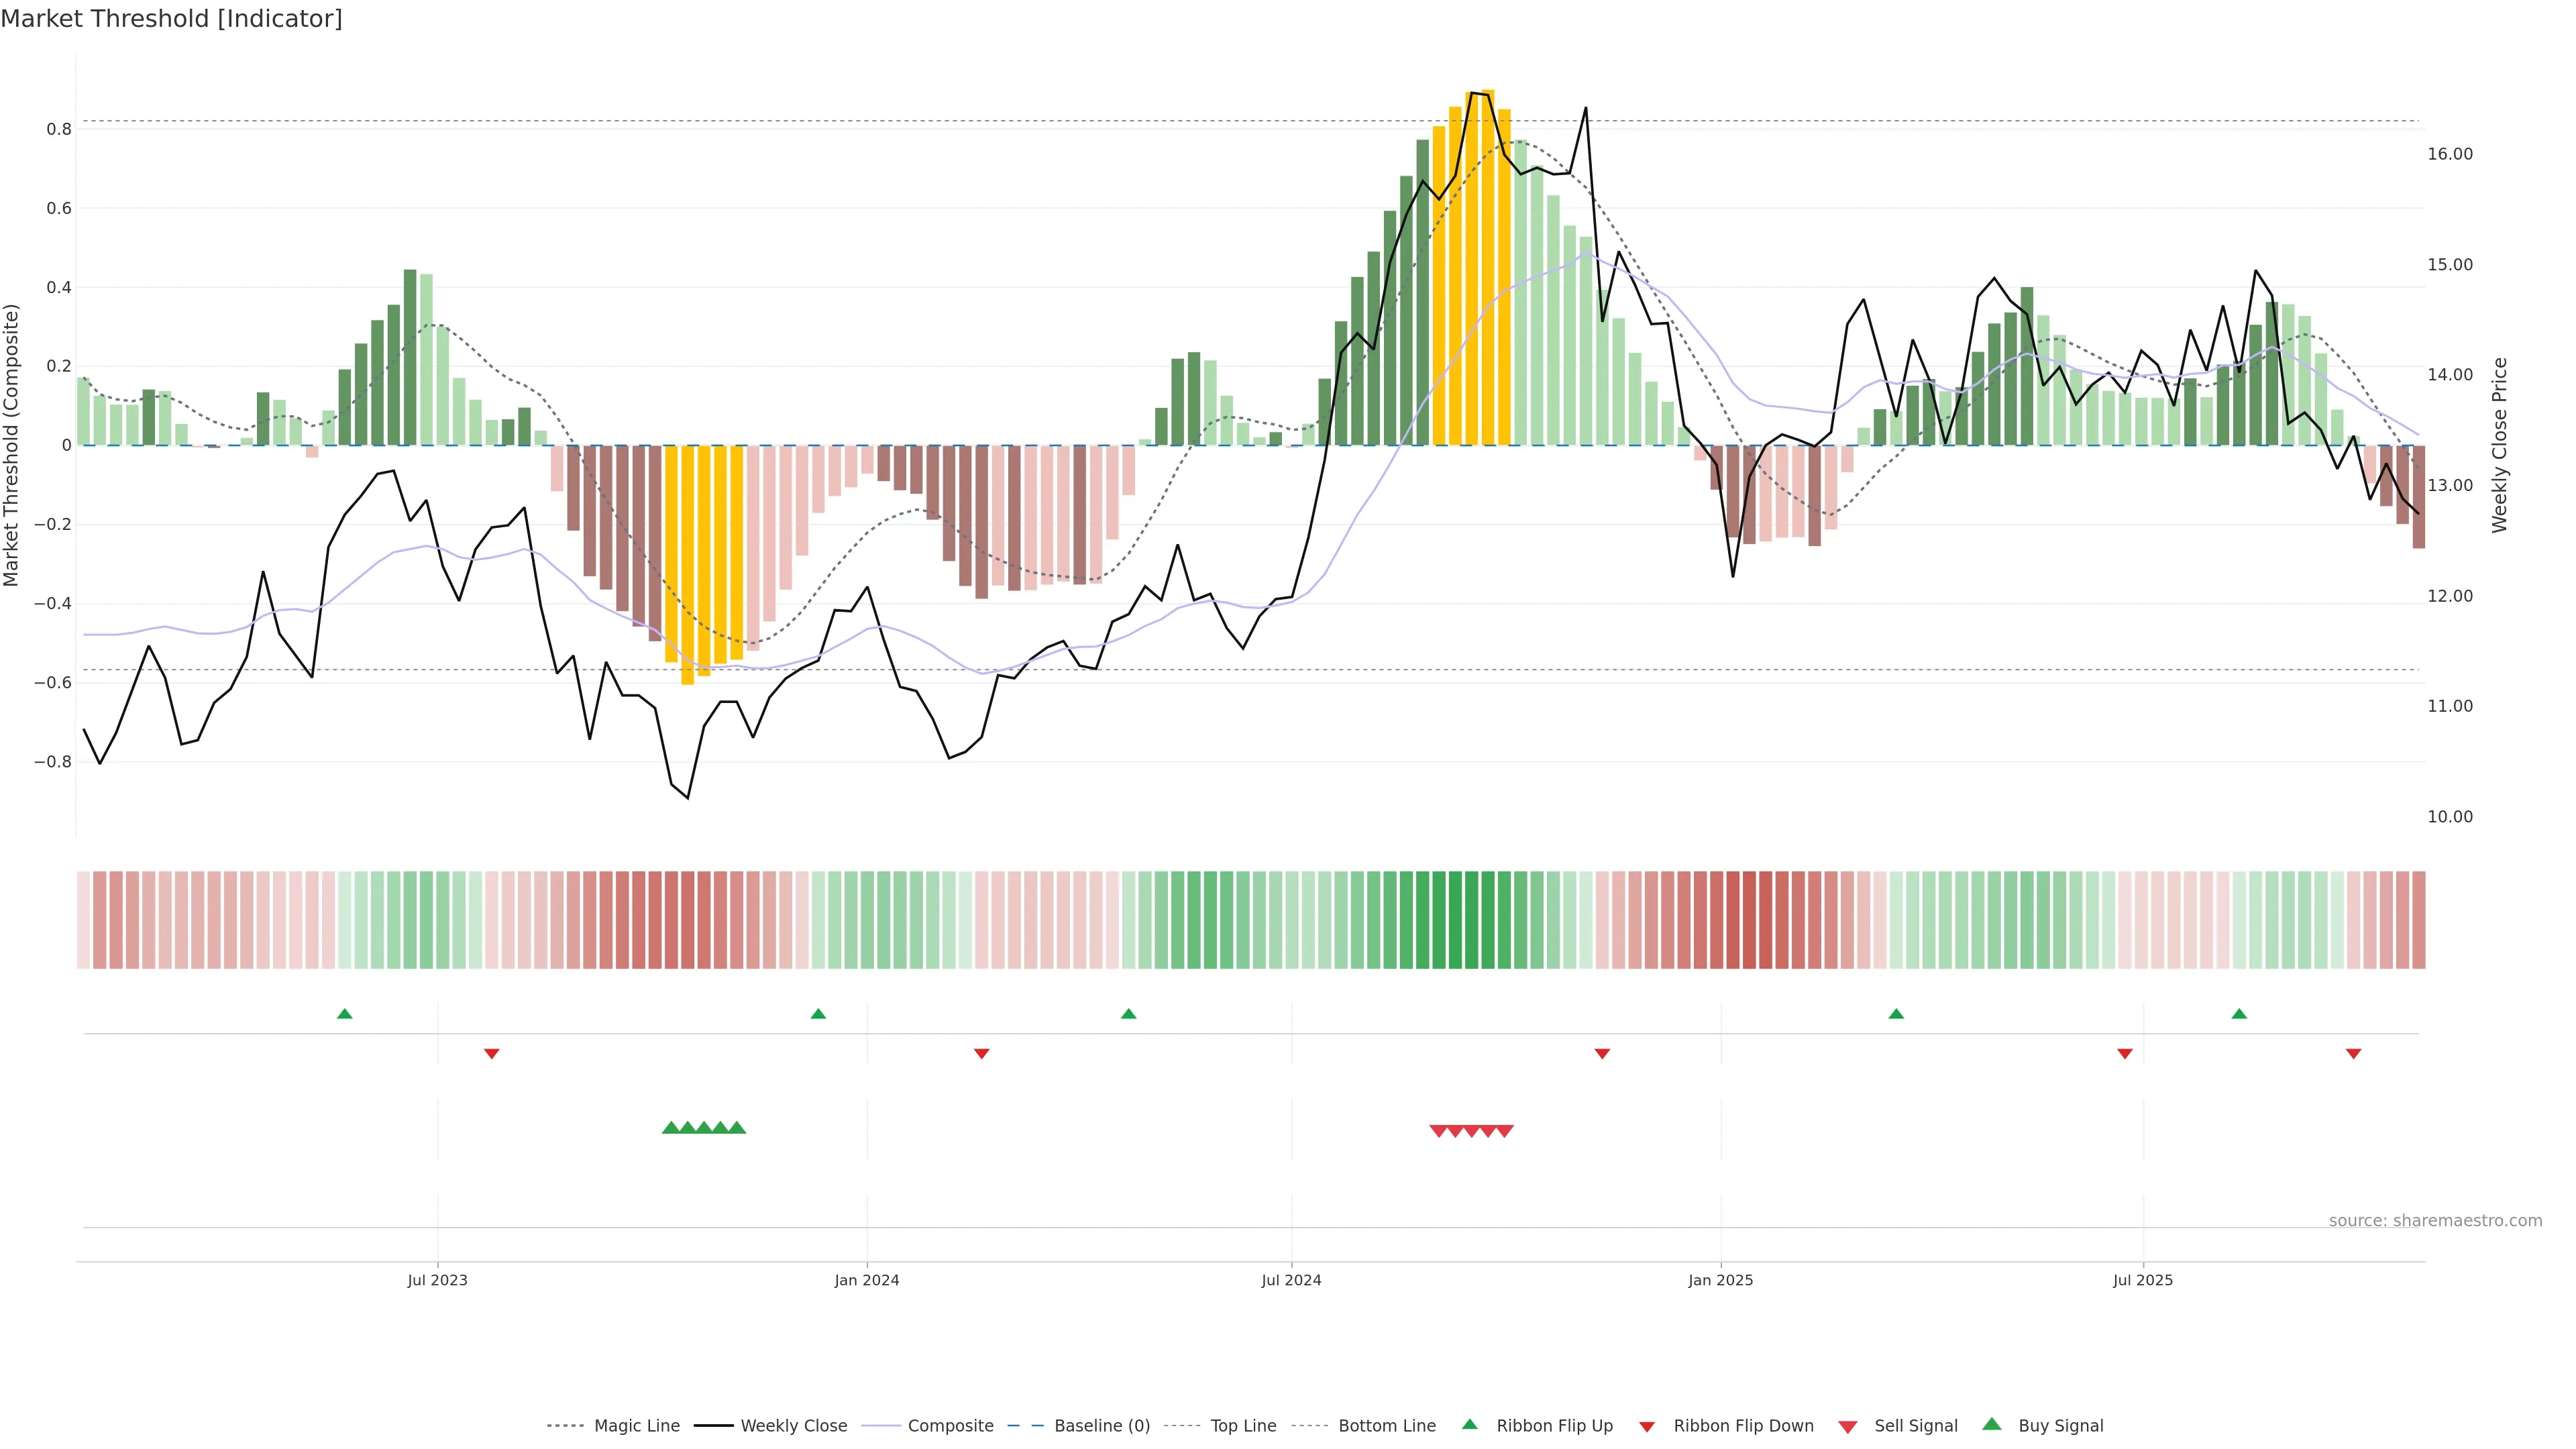Click the Jan 2024 x-axis label

[x=867, y=1280]
